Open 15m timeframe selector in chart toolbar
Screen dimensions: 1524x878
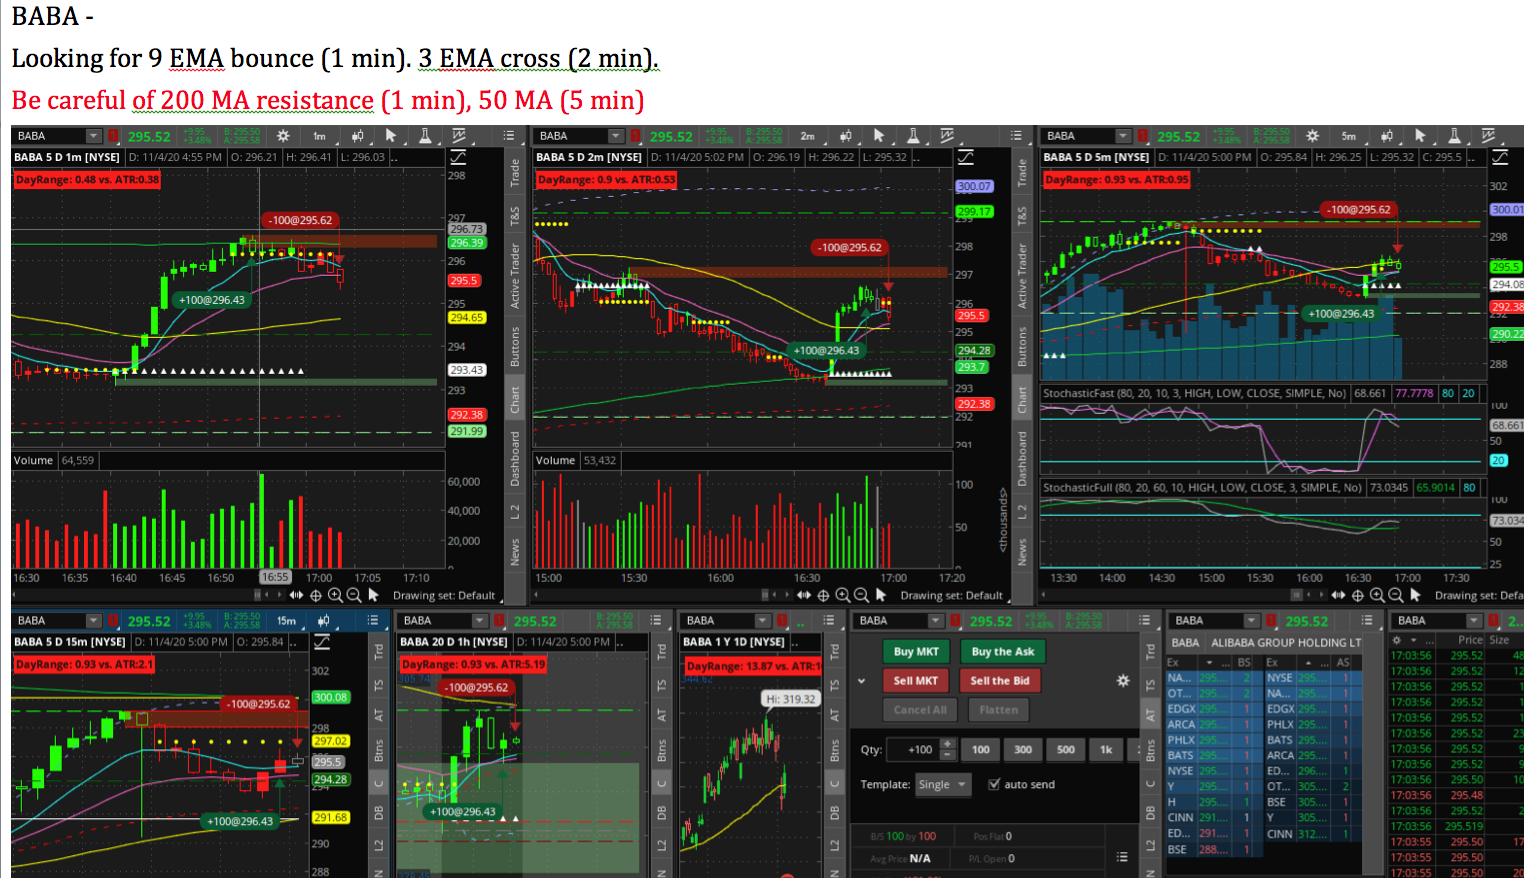tap(286, 621)
